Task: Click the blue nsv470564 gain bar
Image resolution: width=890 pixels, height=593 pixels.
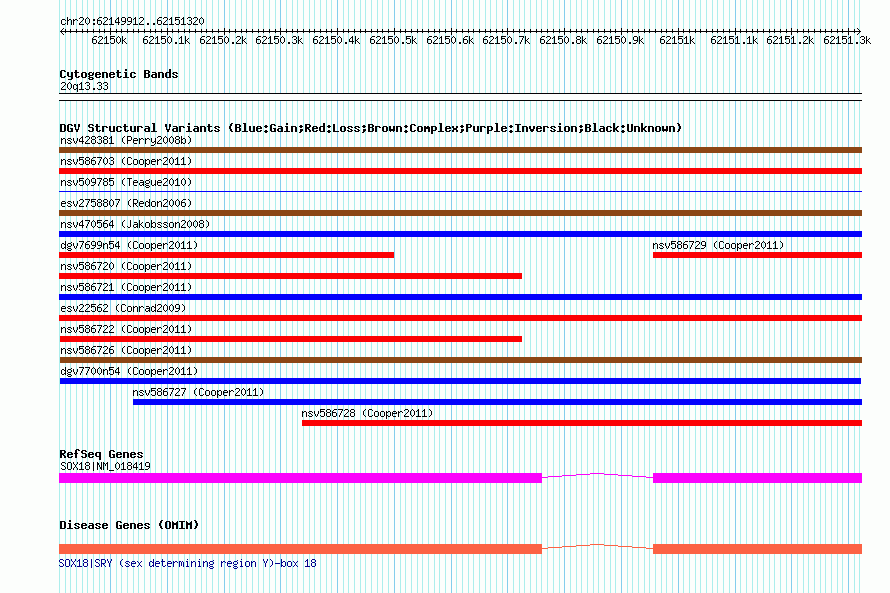Action: (x=460, y=234)
